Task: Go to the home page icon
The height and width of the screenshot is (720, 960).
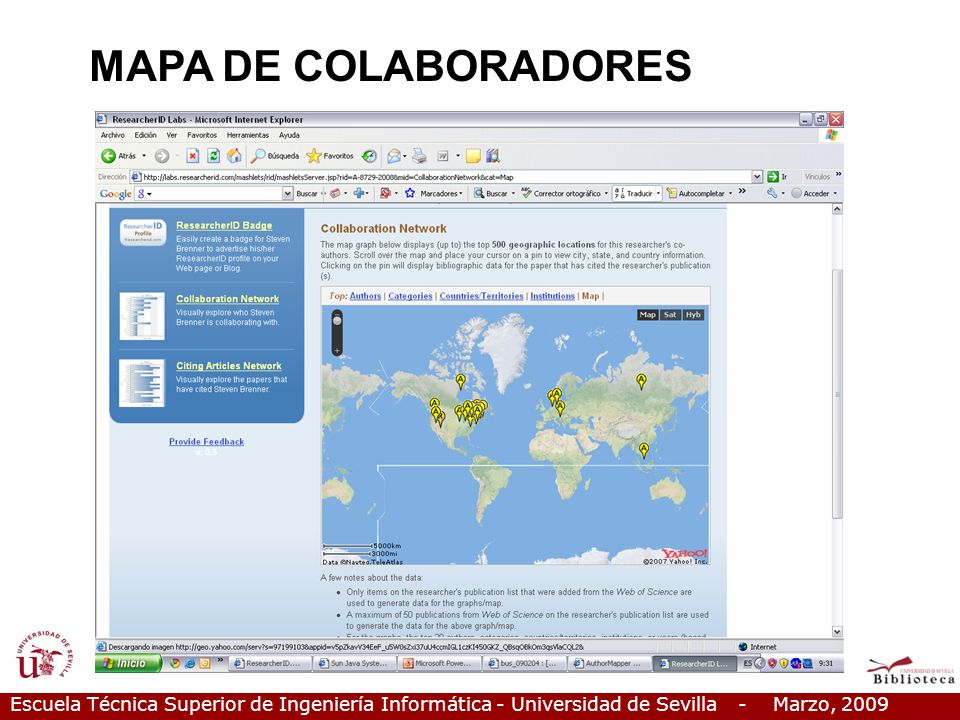Action: coord(234,156)
